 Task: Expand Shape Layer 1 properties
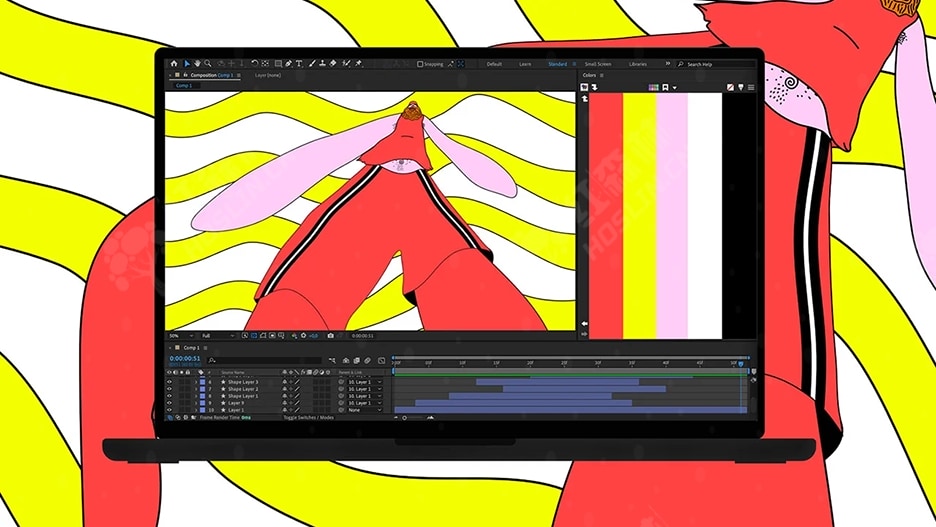[196, 396]
